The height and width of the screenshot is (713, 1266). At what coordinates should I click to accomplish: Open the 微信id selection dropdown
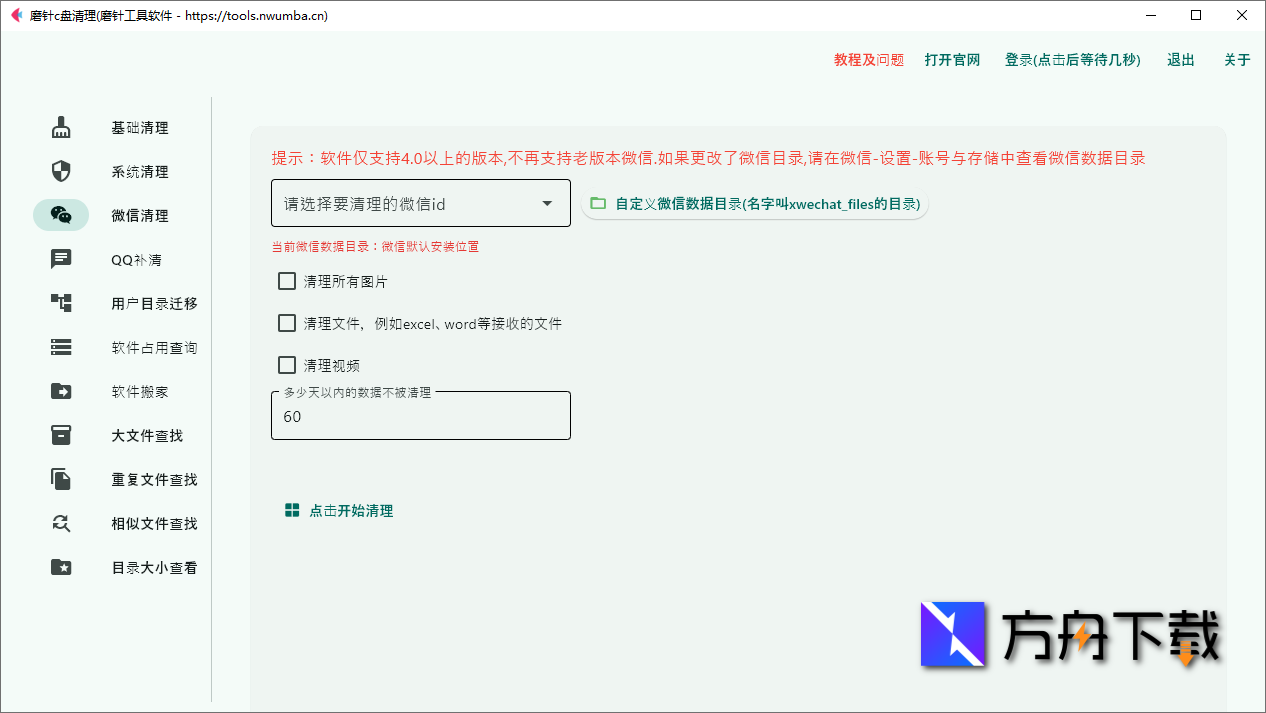click(x=420, y=202)
